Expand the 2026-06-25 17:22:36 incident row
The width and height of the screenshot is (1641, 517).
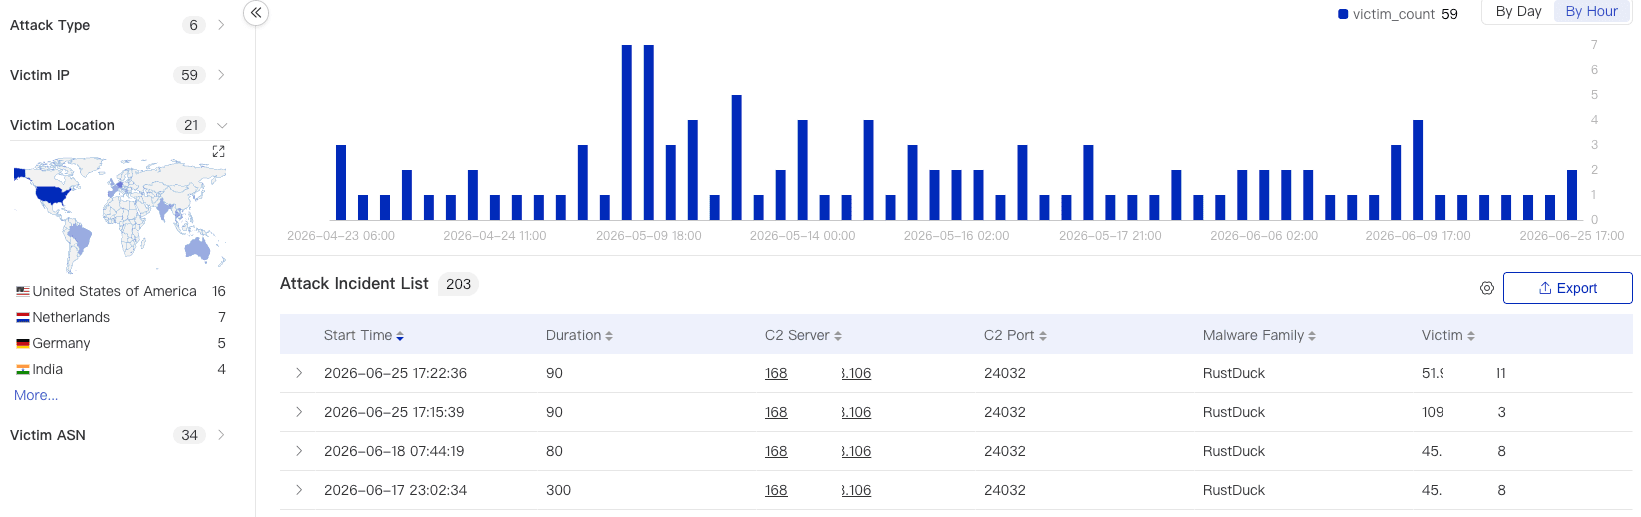pyautogui.click(x=299, y=373)
